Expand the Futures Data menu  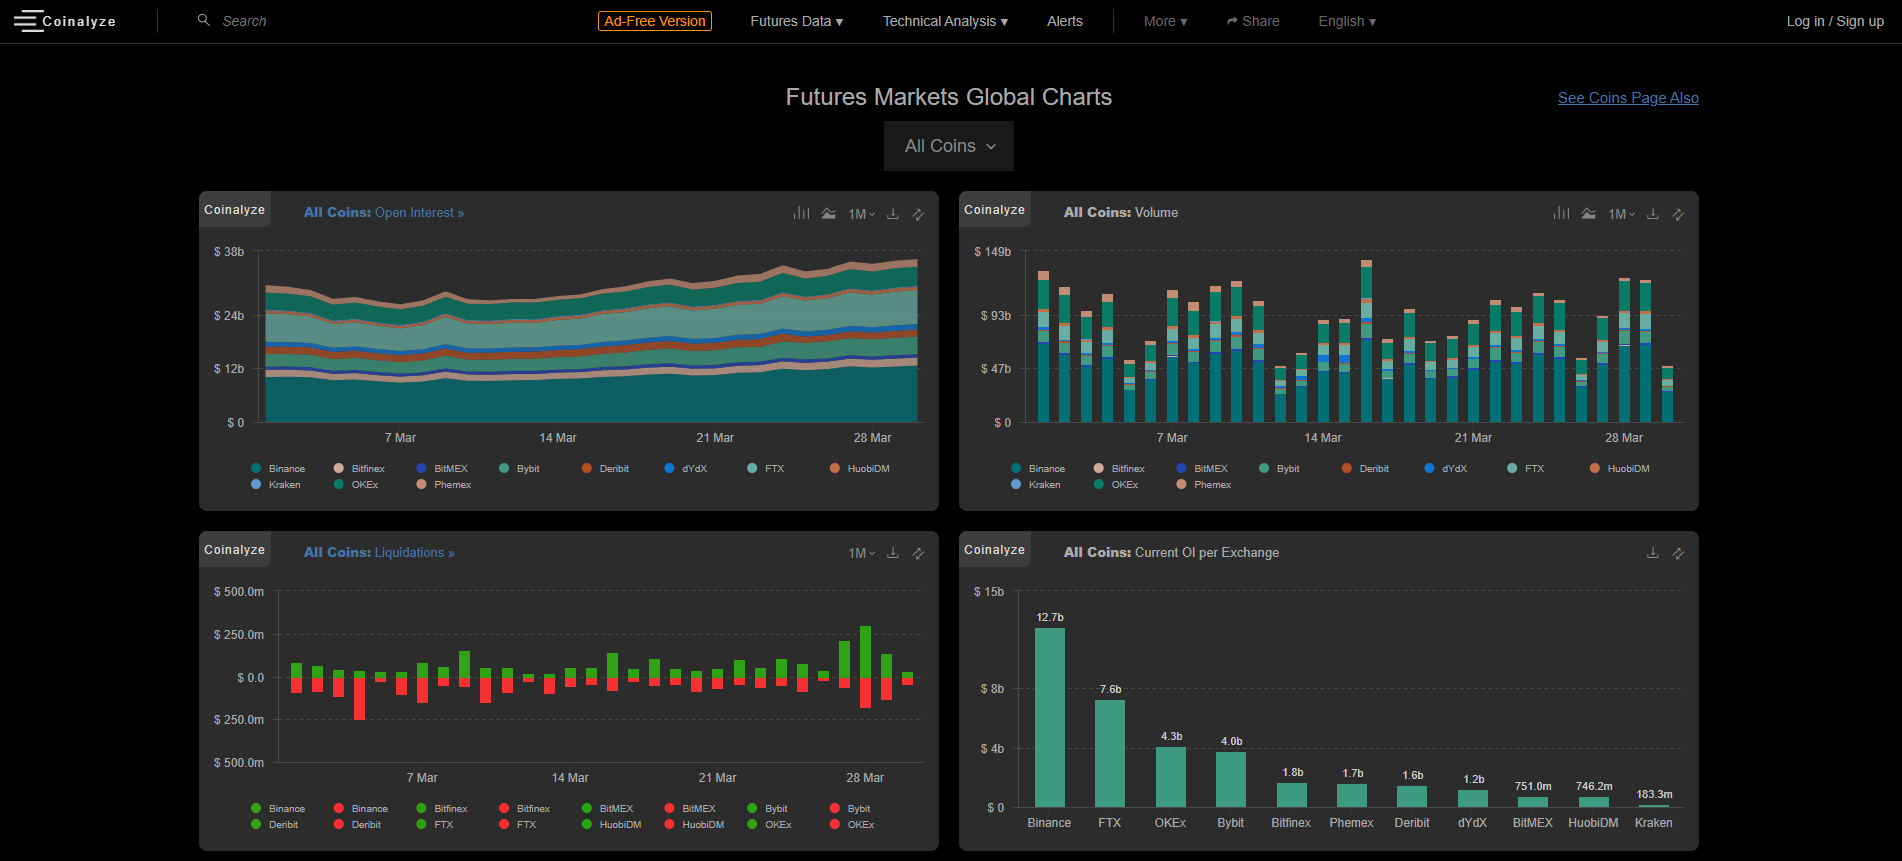[797, 21]
